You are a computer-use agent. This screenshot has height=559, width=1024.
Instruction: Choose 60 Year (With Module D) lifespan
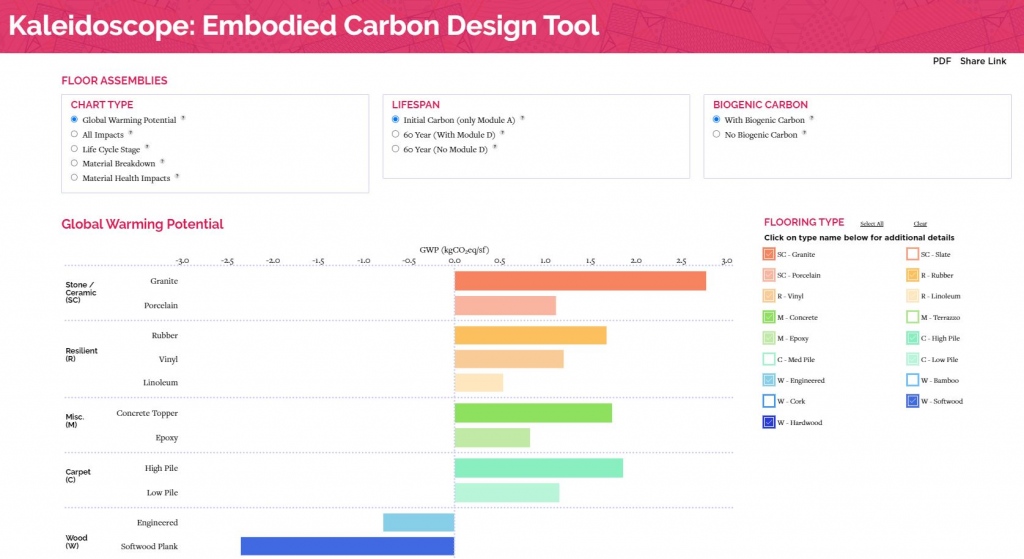tap(395, 134)
